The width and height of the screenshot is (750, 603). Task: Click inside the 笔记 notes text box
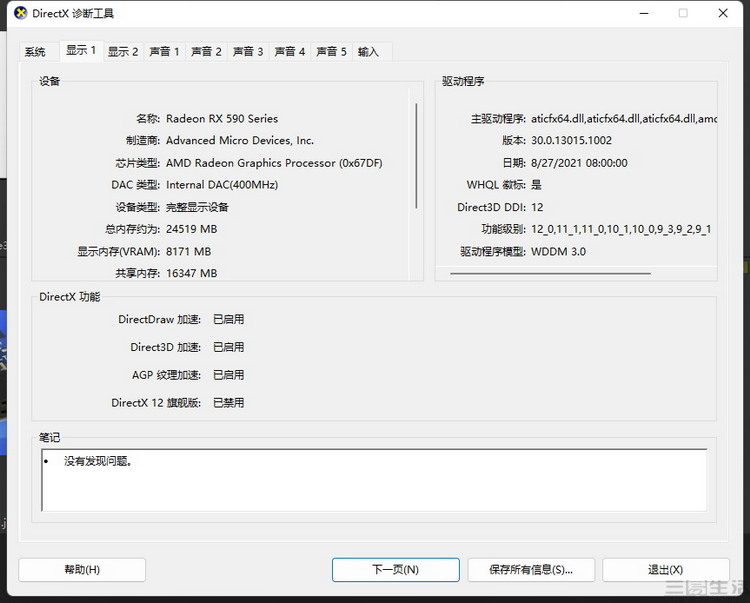[374, 480]
